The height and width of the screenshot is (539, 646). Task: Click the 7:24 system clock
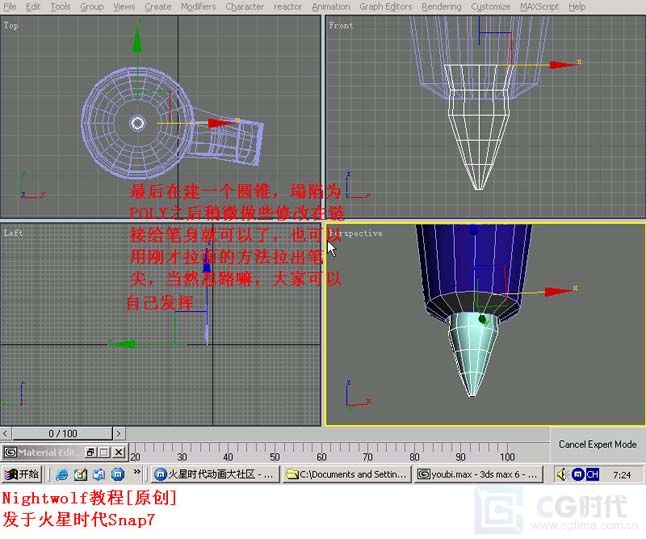[x=622, y=475]
